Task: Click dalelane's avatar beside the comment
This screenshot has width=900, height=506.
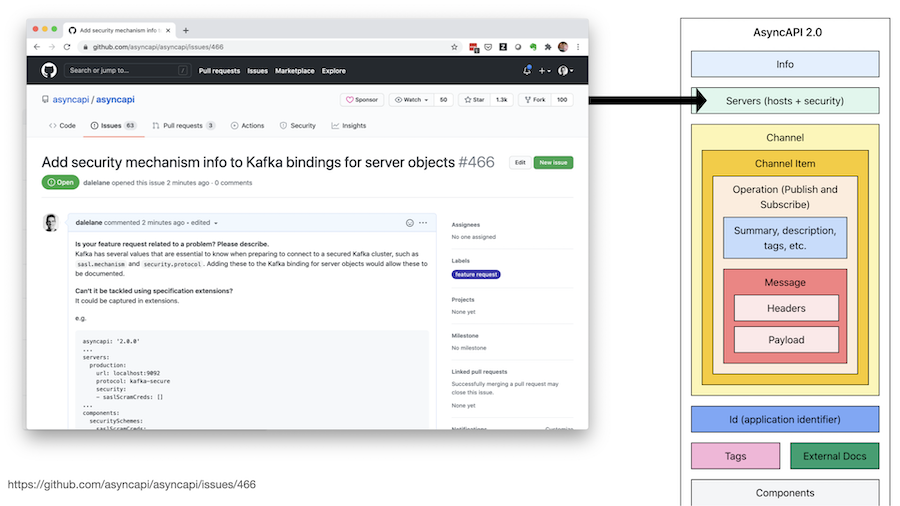Action: pyautogui.click(x=51, y=223)
